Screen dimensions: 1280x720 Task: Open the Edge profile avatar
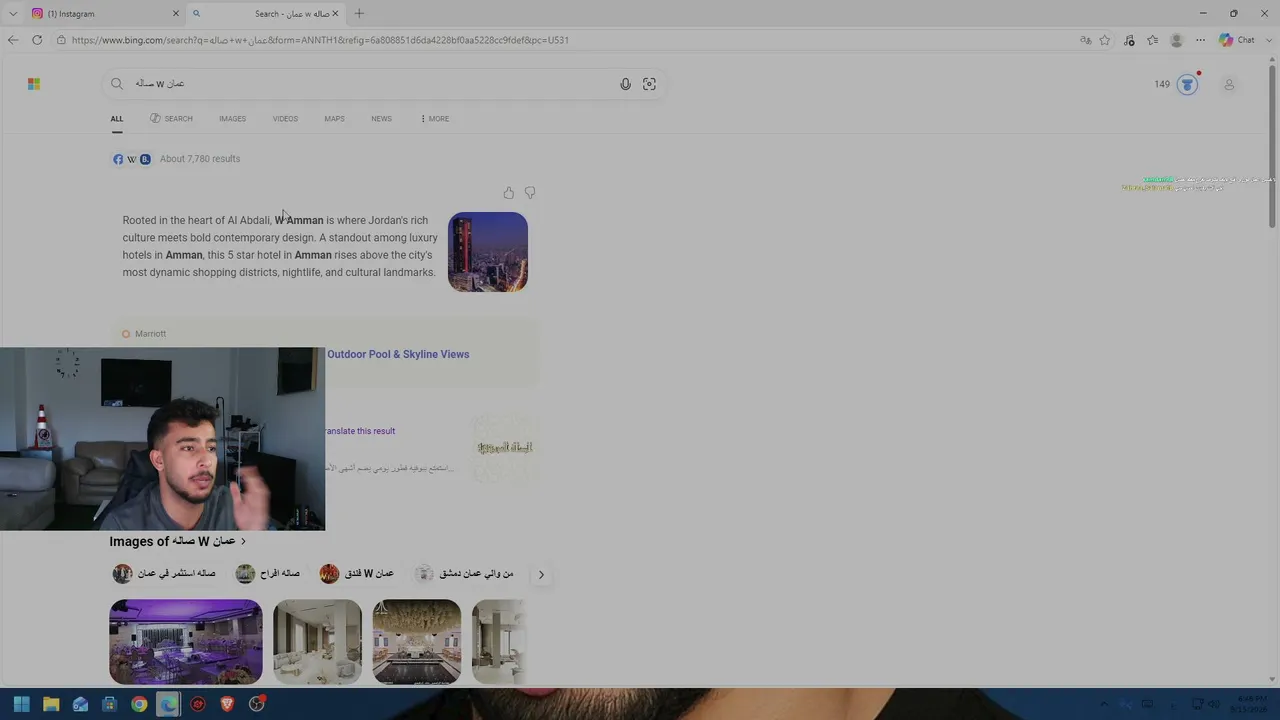pos(1177,40)
